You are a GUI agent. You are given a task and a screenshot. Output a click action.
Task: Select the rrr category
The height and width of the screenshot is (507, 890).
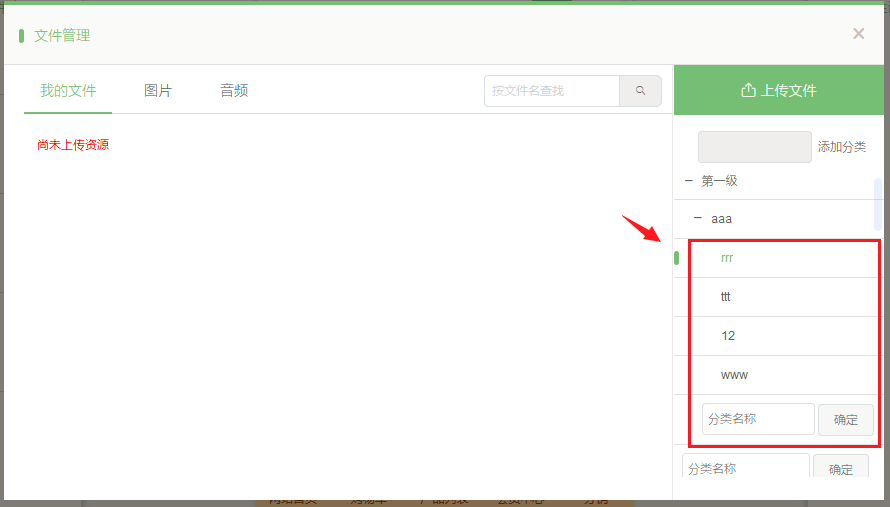727,258
